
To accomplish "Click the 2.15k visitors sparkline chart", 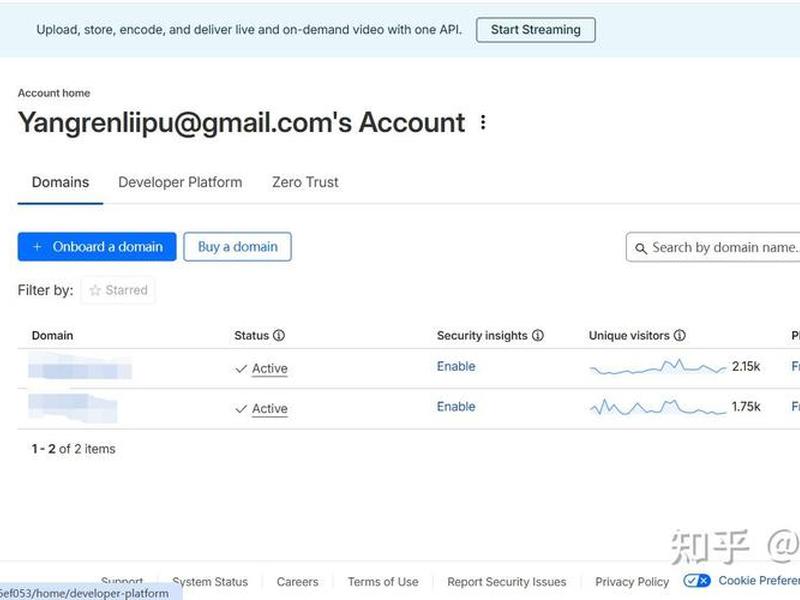I will (658, 367).
